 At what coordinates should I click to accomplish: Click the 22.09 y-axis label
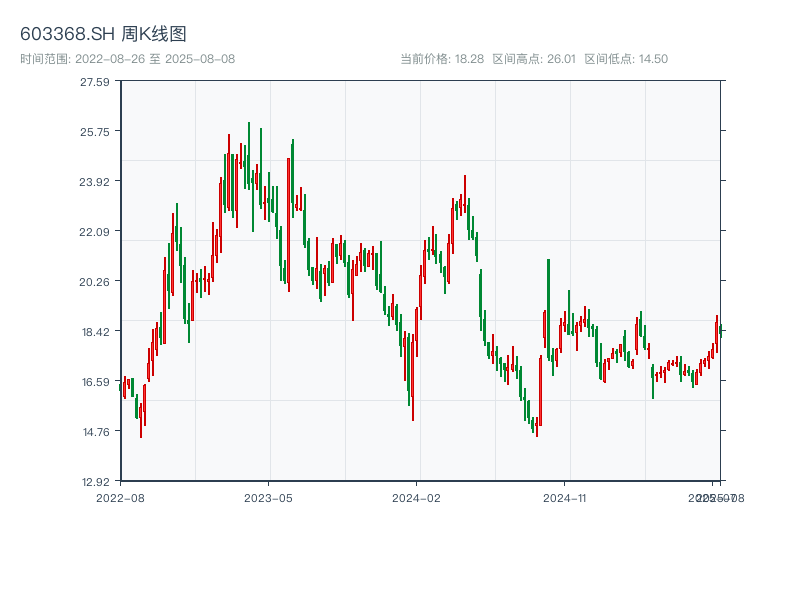tap(96, 231)
